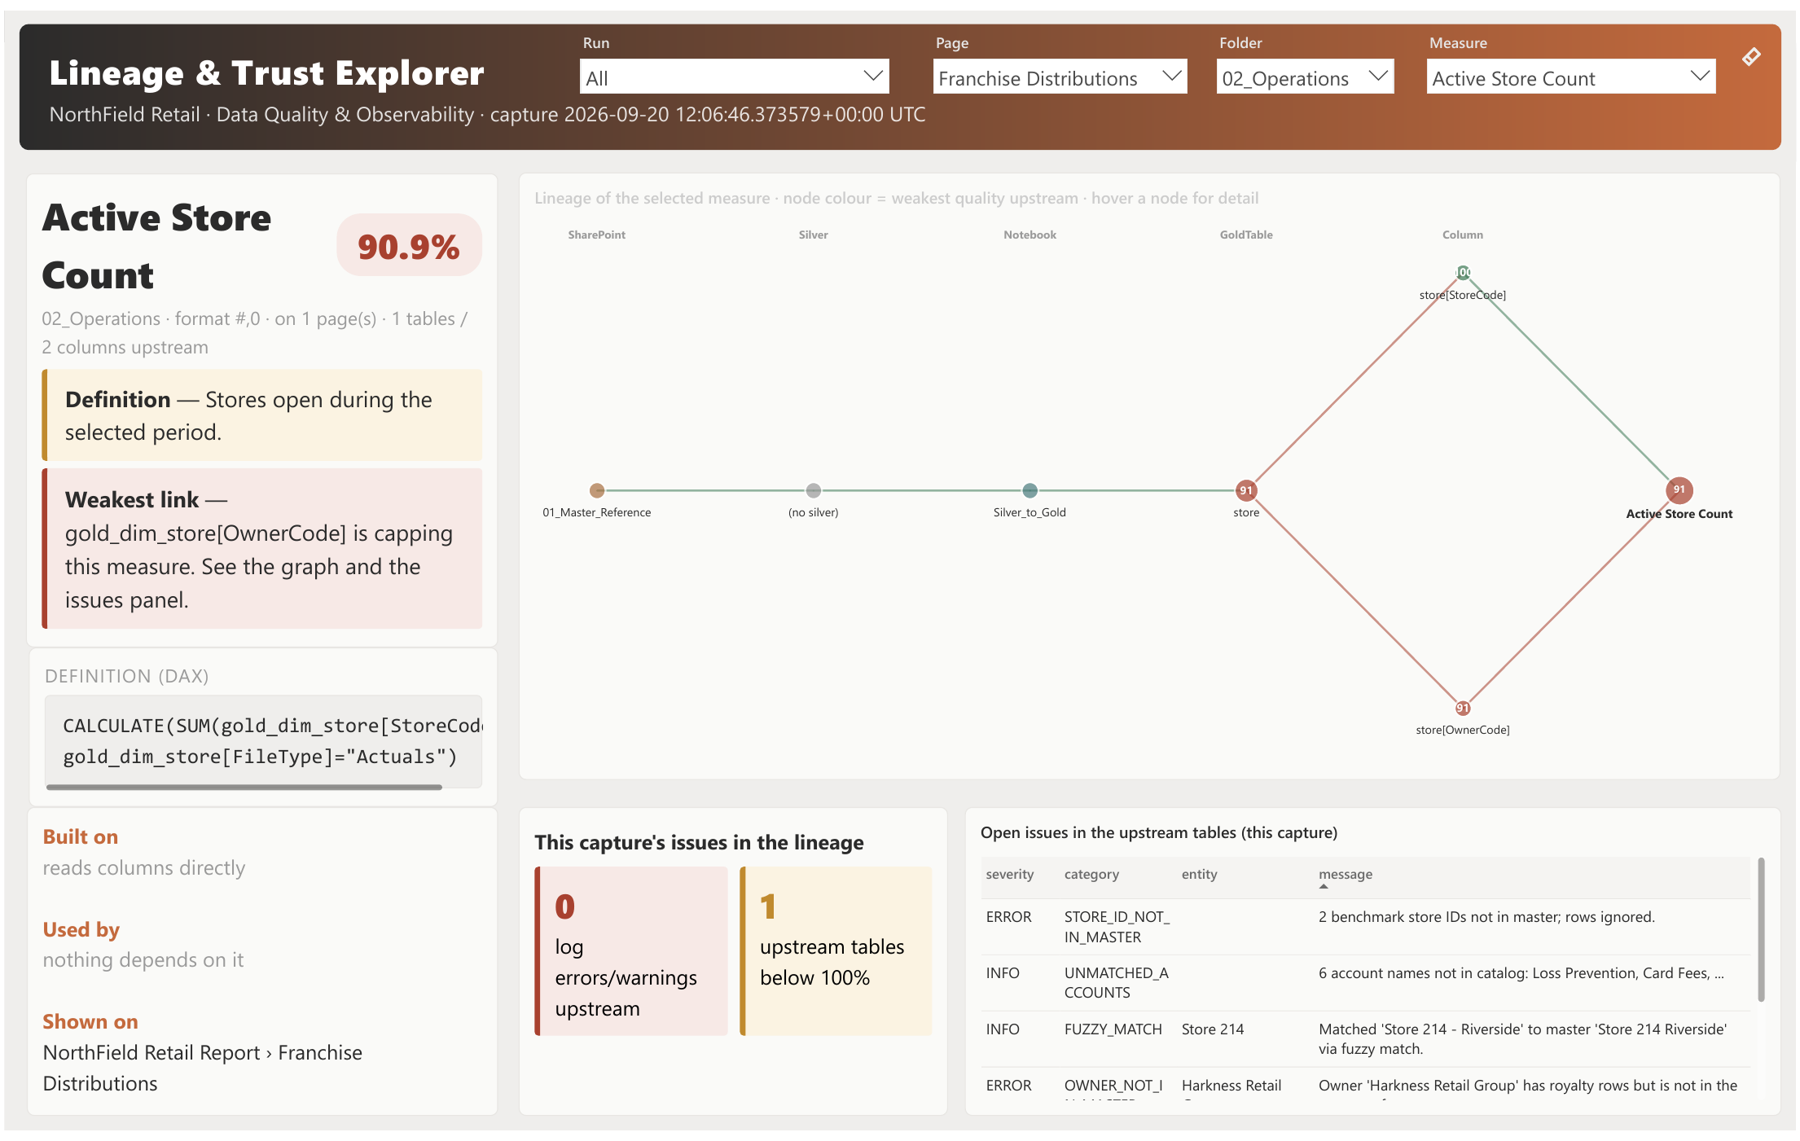Click the Harkness Retail entity cell
1800x1141 pixels.
pos(1231,1086)
